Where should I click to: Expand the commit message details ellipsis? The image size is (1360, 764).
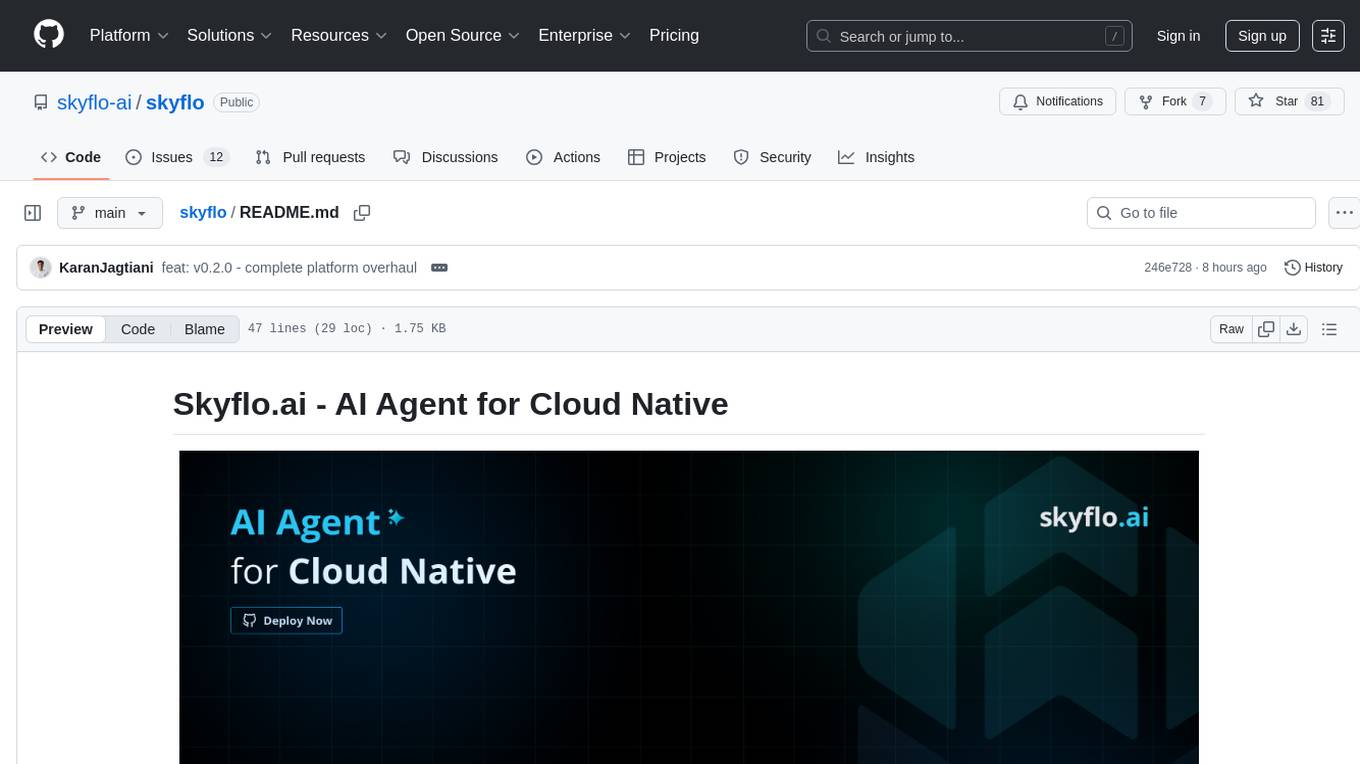[438, 267]
